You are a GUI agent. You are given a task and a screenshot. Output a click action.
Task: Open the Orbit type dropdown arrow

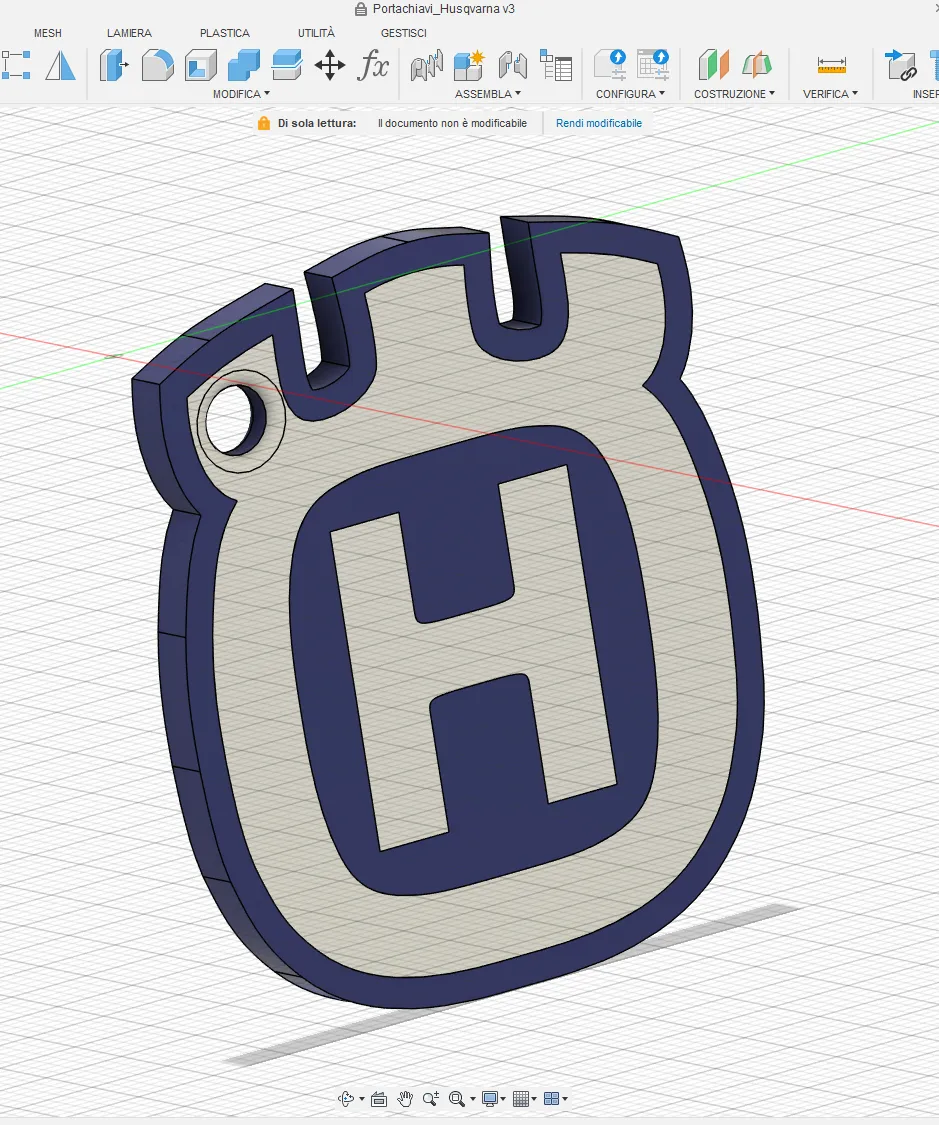[362, 1099]
